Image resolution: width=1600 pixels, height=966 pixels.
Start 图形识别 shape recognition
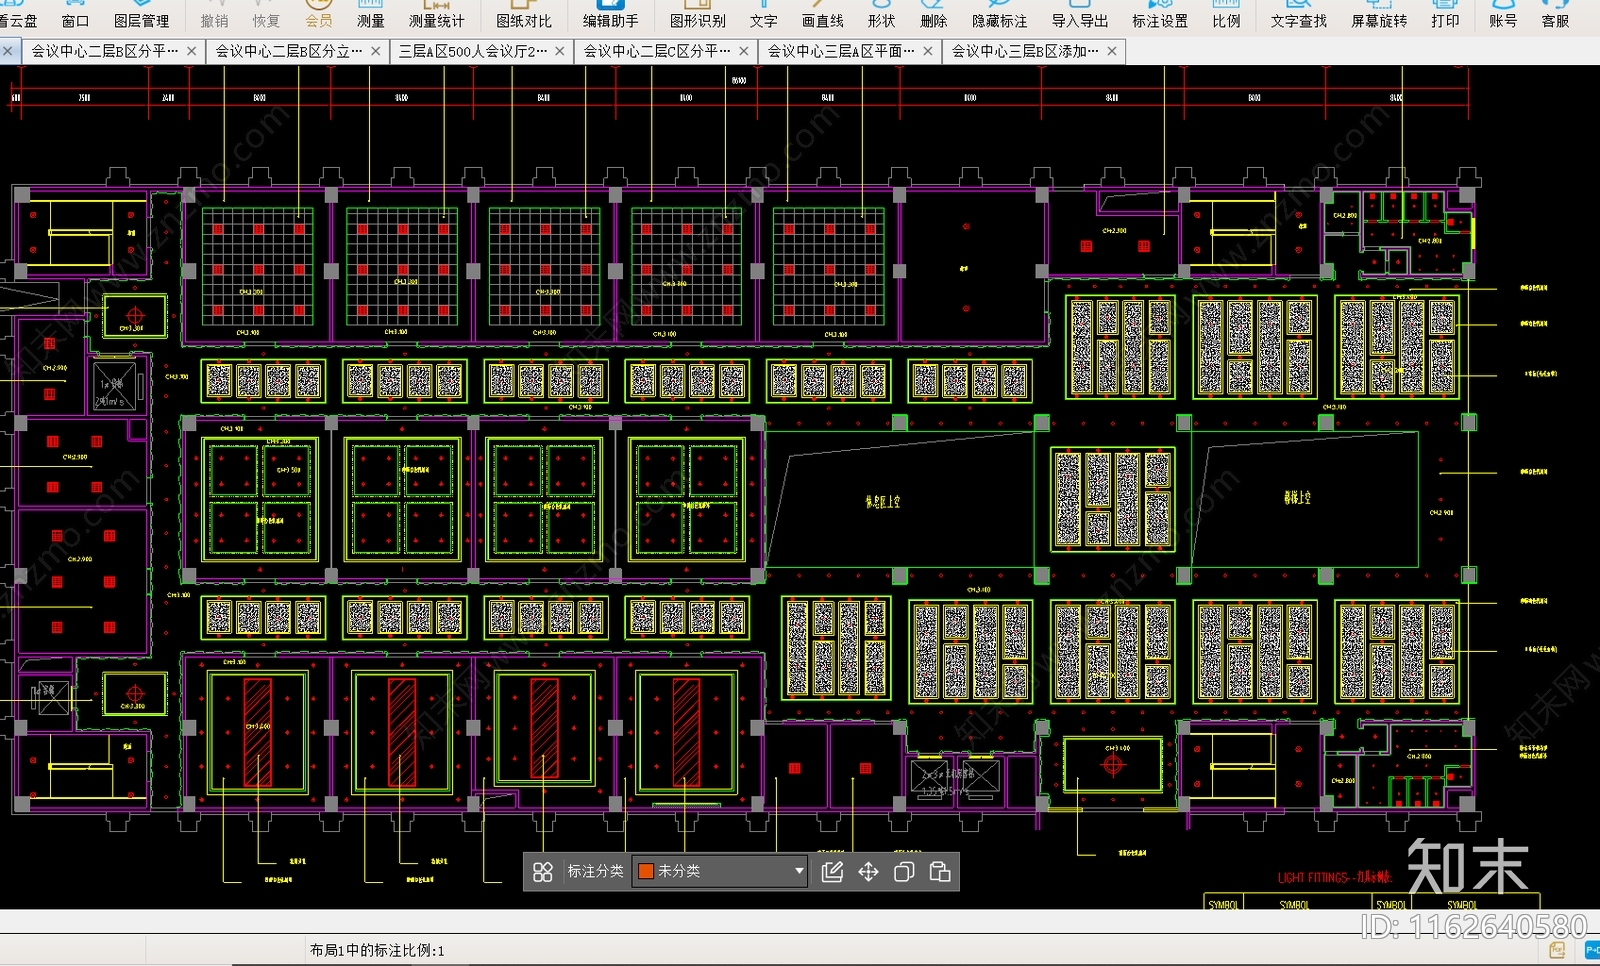(x=698, y=14)
